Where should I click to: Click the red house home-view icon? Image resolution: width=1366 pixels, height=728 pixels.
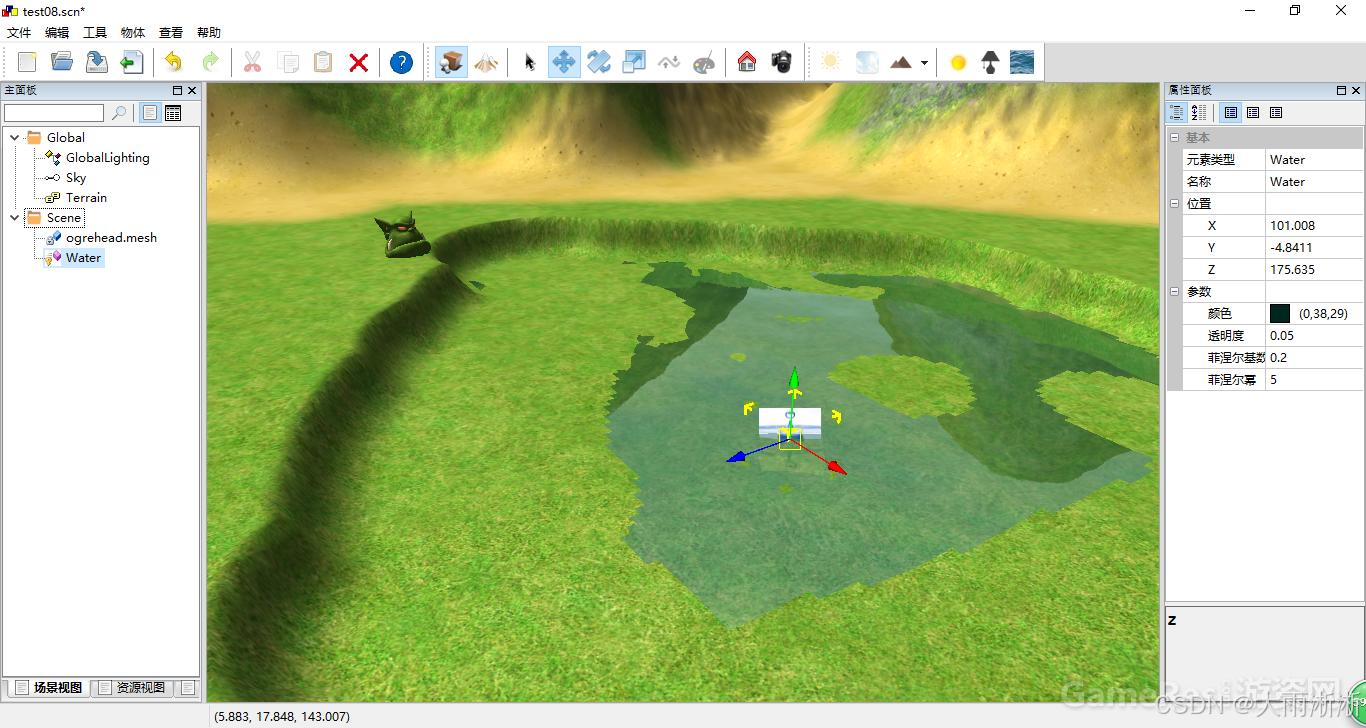pyautogui.click(x=746, y=62)
